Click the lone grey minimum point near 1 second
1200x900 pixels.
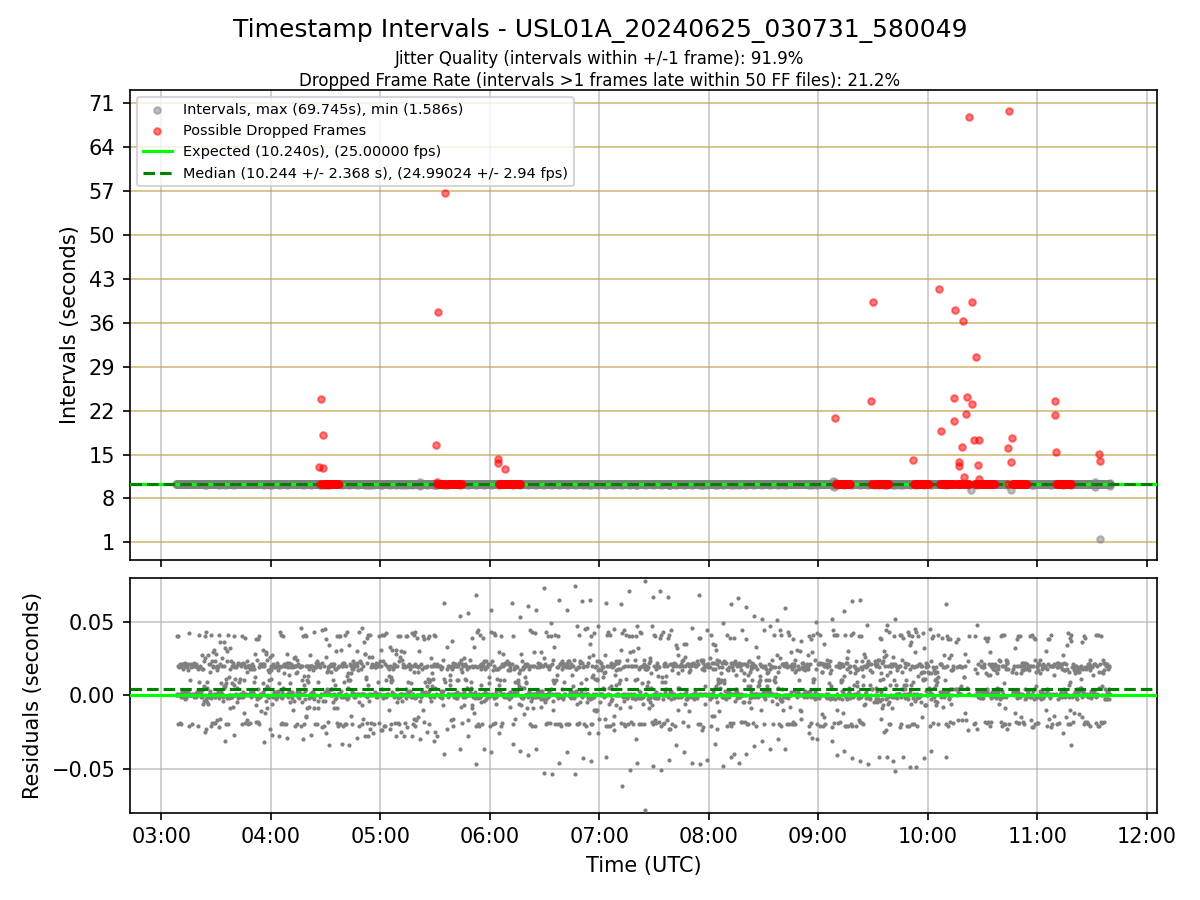pyautogui.click(x=1100, y=539)
